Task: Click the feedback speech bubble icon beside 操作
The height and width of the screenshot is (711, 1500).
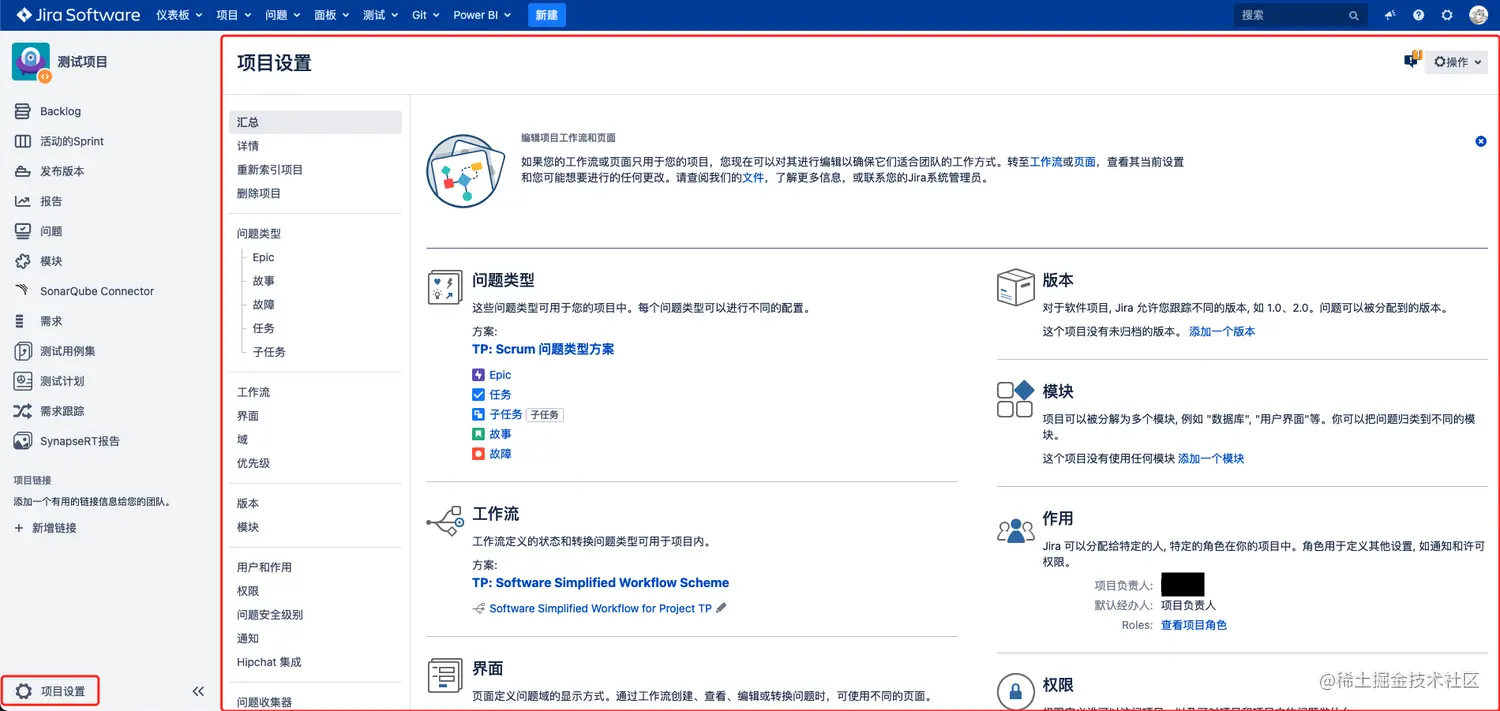Action: pyautogui.click(x=1412, y=60)
